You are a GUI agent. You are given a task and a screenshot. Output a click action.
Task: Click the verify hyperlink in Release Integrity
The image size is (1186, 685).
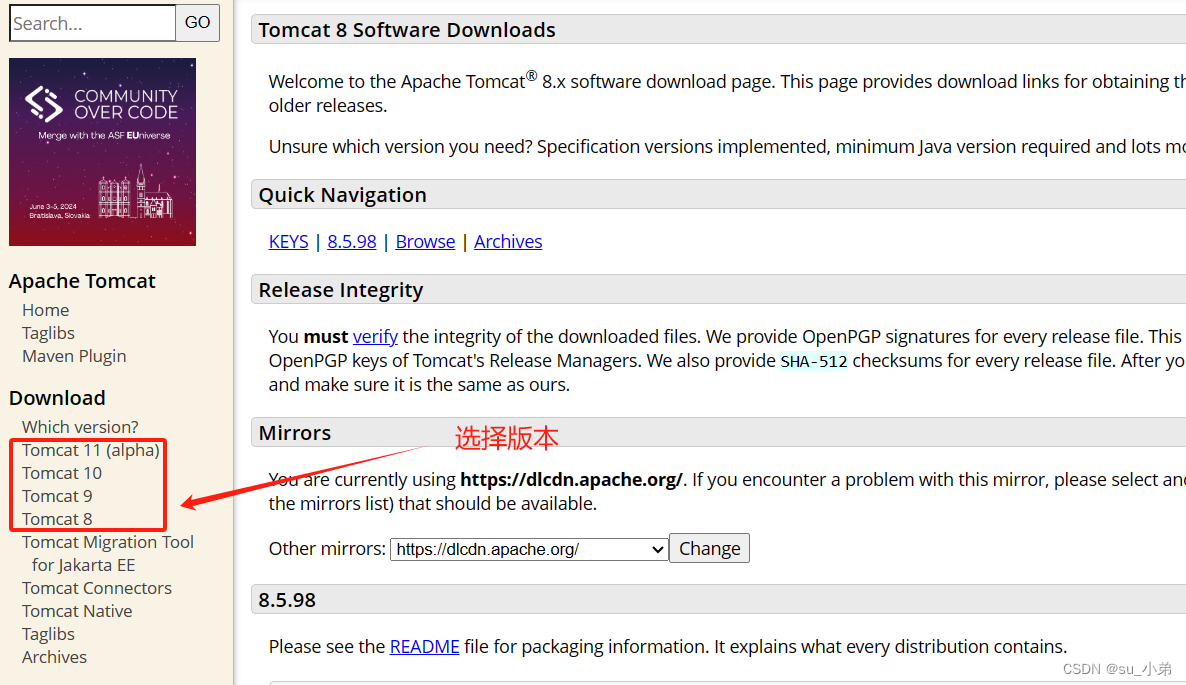[375, 336]
